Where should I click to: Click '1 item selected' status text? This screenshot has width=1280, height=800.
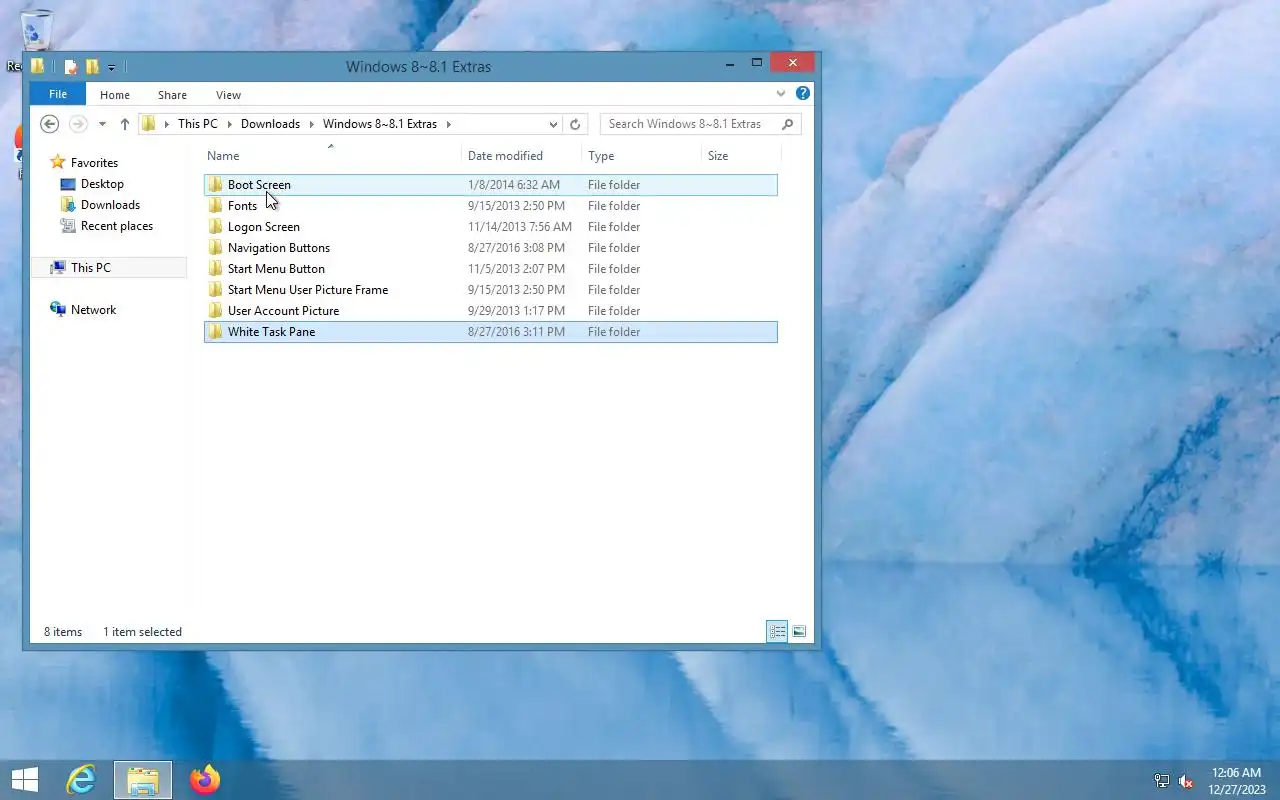pos(142,632)
